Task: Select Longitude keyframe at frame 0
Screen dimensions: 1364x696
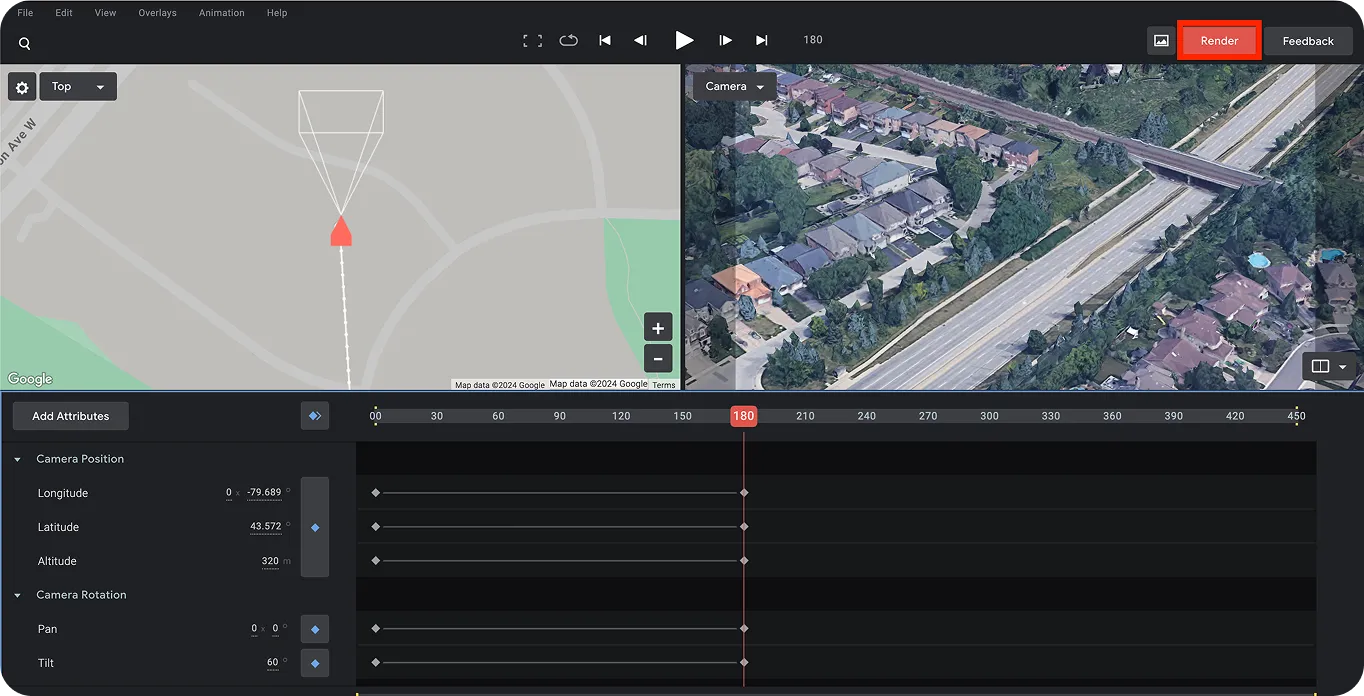Action: [376, 493]
